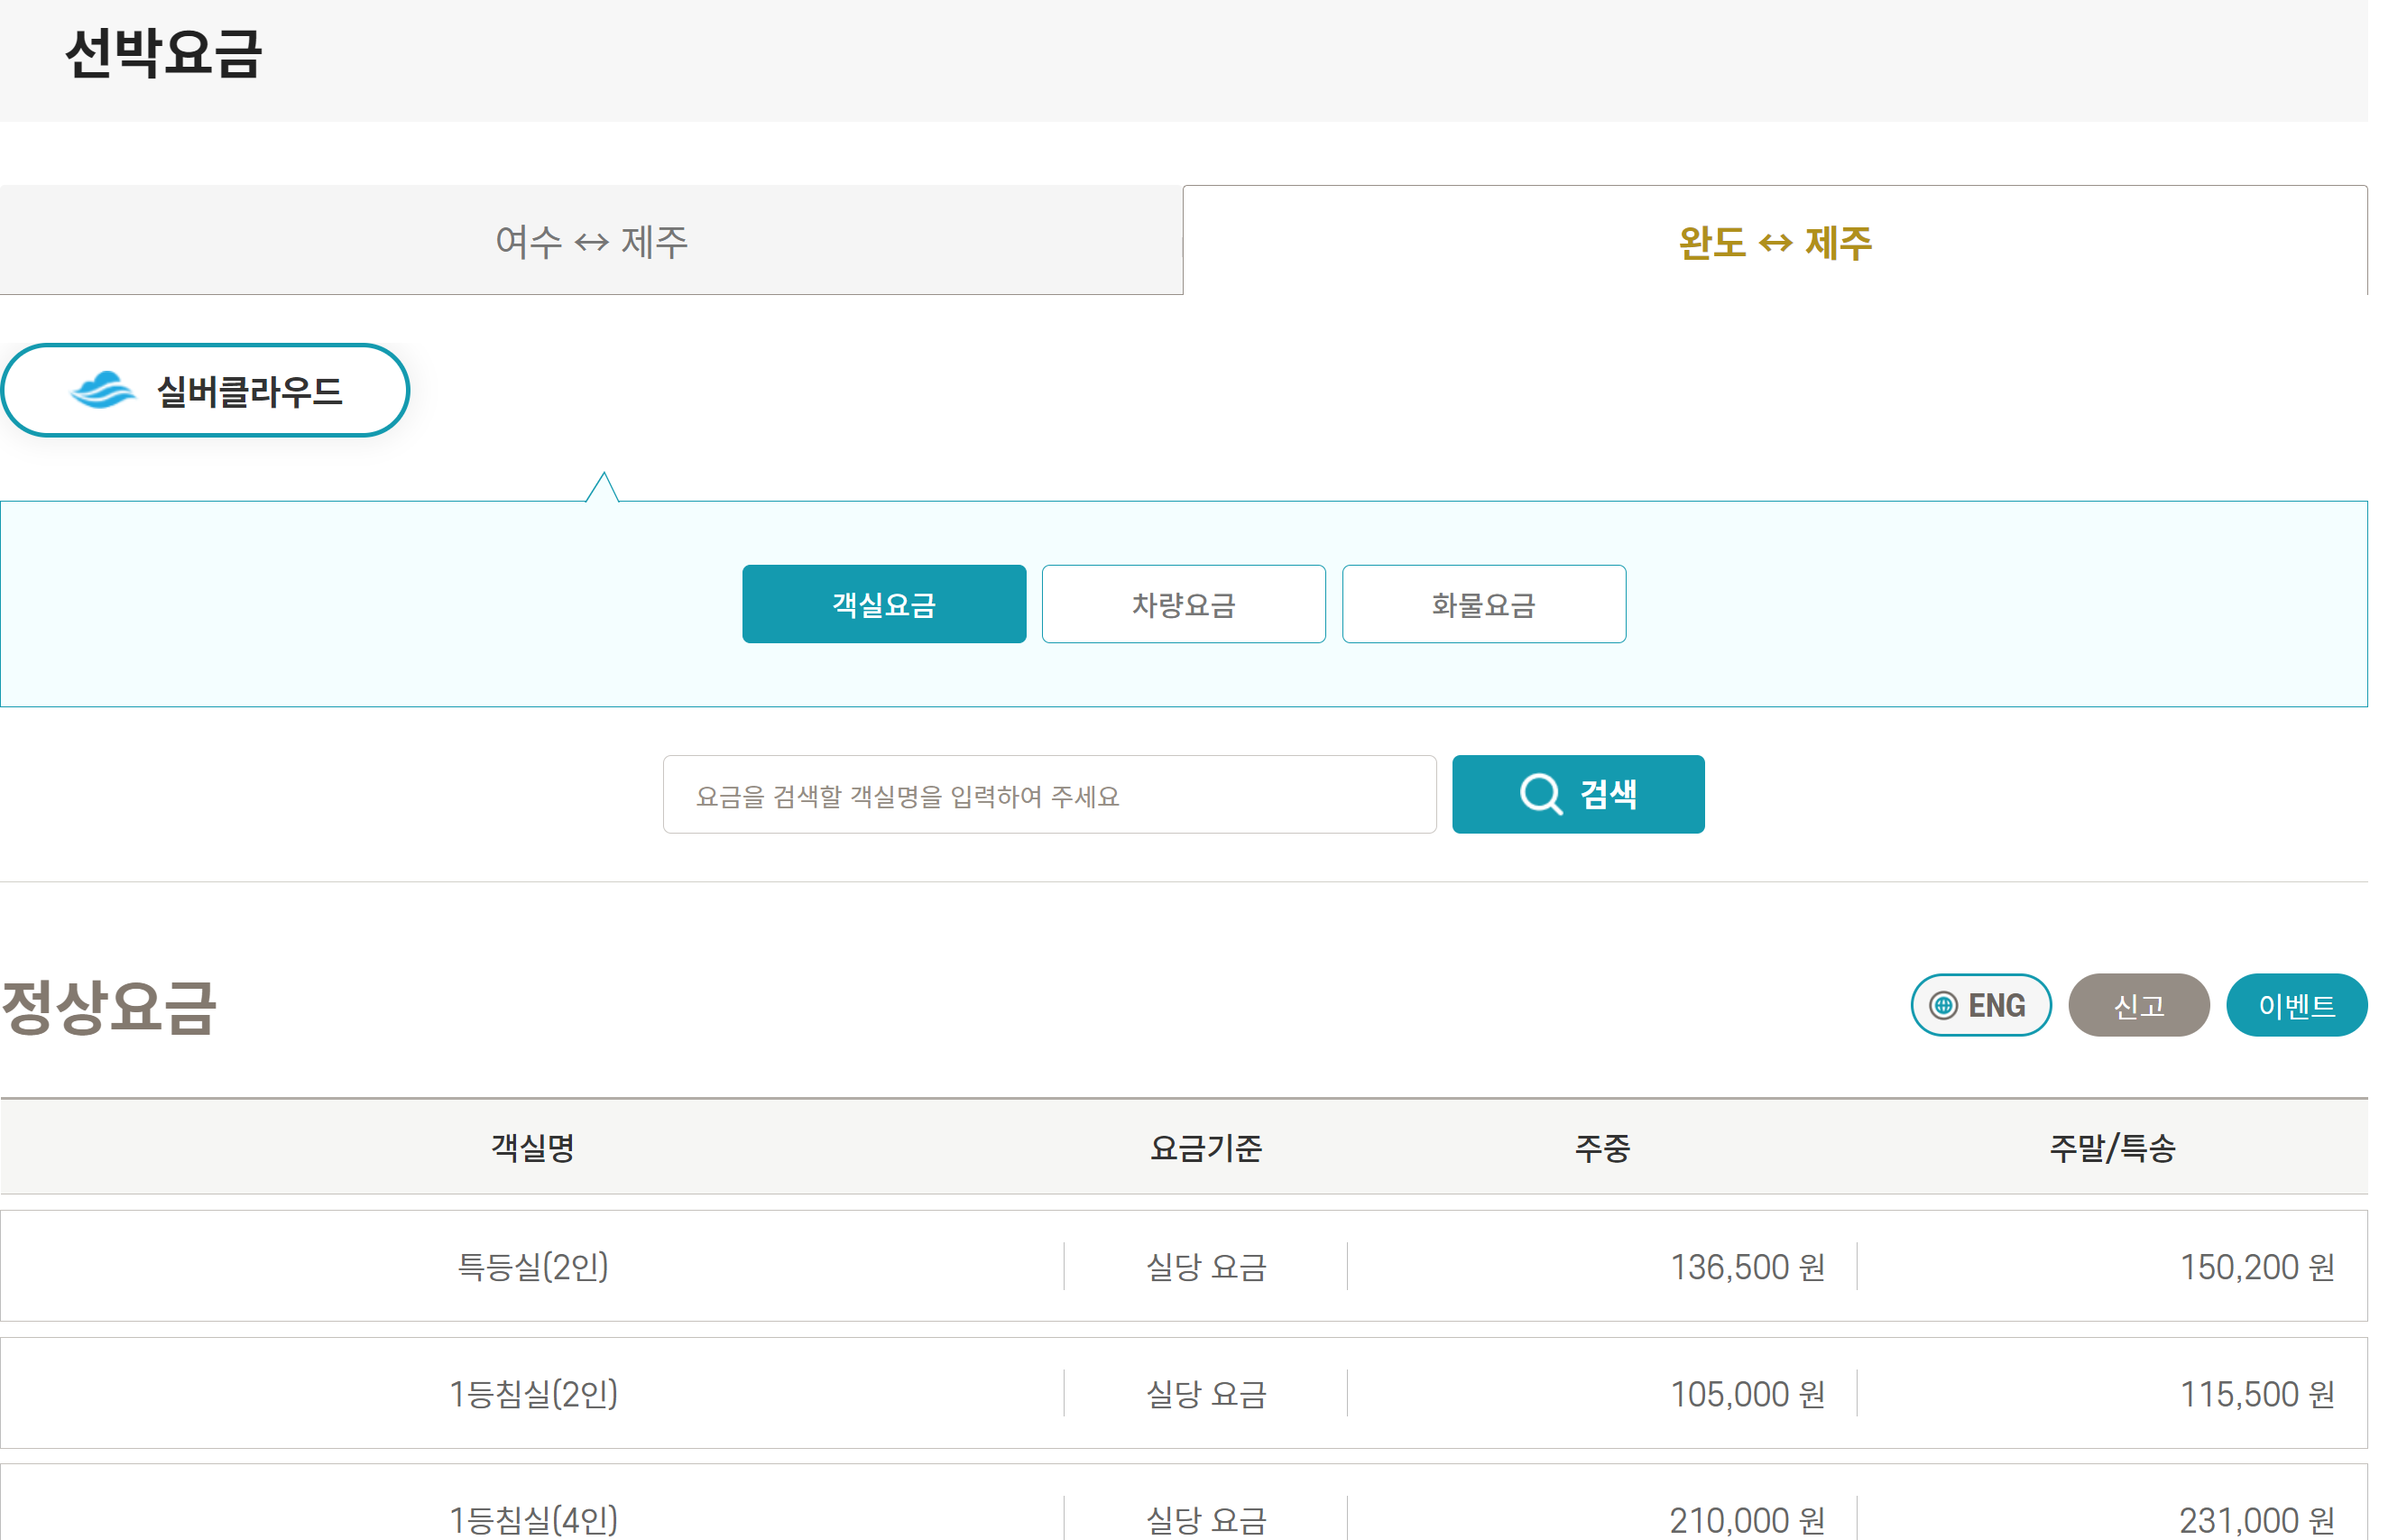Screen dimensions: 2407x1540
Task: Select the 1등침실(4인) cabin name cell
Action: [x=533, y=1519]
